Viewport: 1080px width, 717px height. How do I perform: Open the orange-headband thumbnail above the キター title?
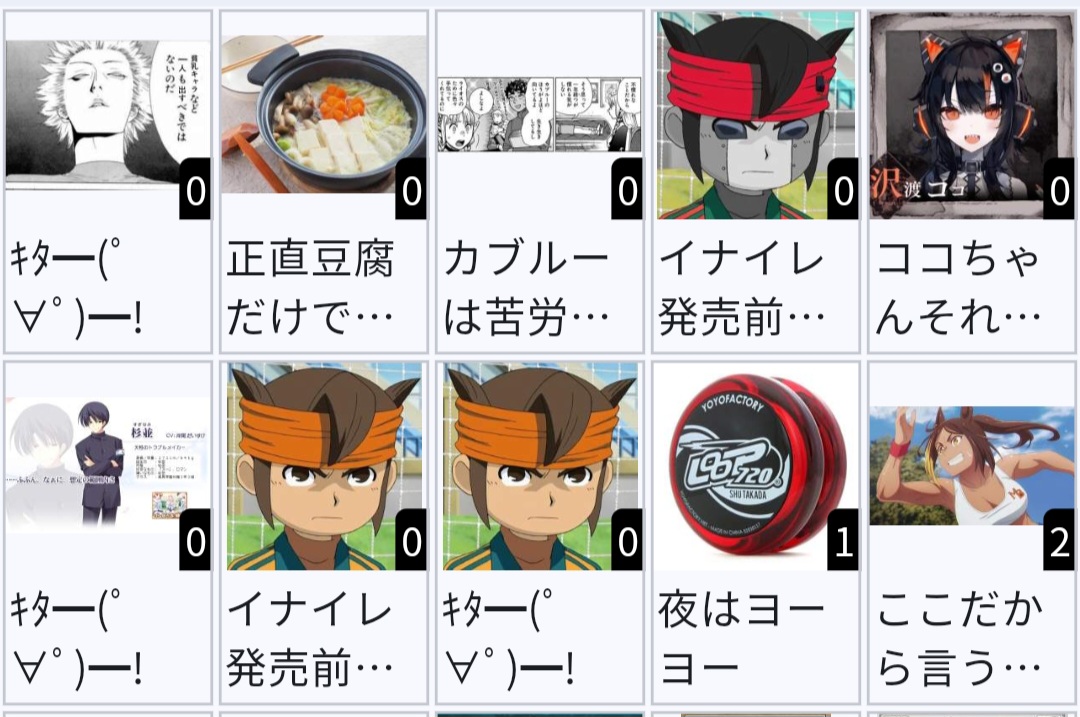[x=539, y=466]
